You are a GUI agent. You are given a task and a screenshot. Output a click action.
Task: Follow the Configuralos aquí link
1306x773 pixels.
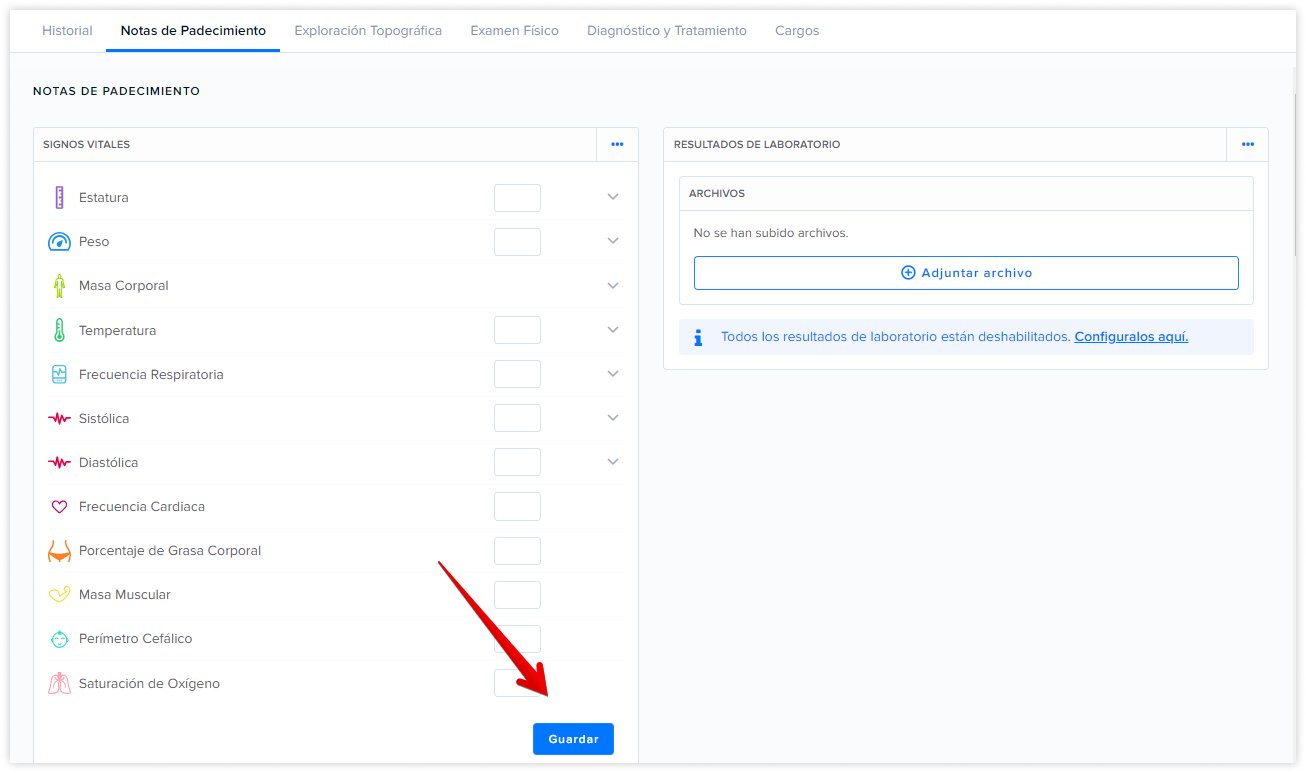click(x=1131, y=337)
